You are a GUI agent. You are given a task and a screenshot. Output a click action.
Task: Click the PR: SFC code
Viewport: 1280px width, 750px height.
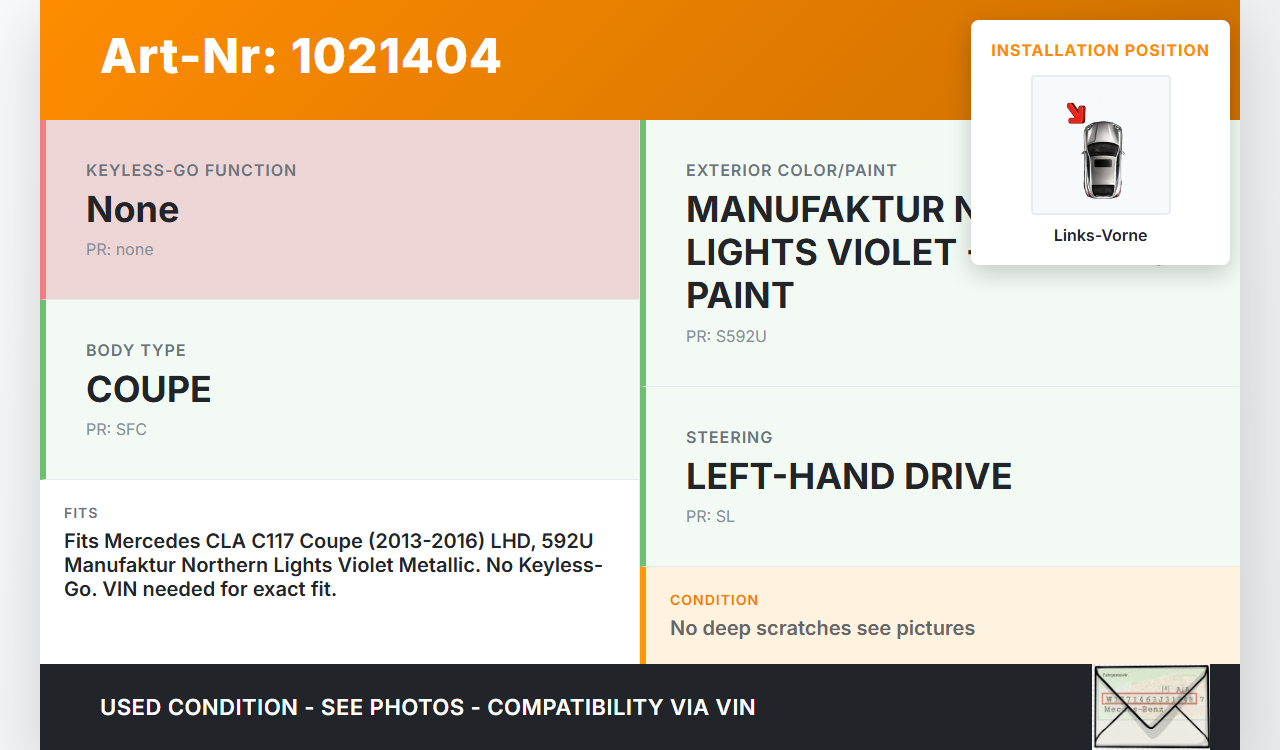(x=116, y=430)
